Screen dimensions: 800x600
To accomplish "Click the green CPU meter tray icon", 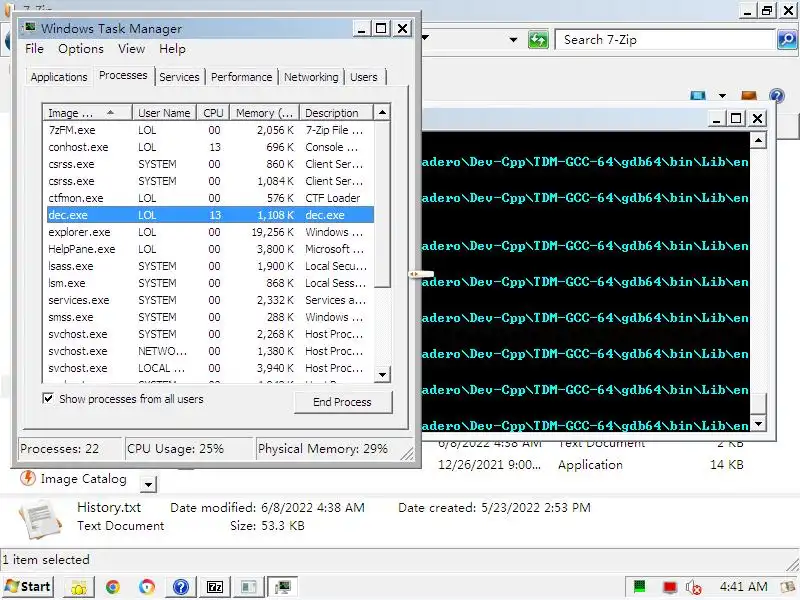I will 639,587.
